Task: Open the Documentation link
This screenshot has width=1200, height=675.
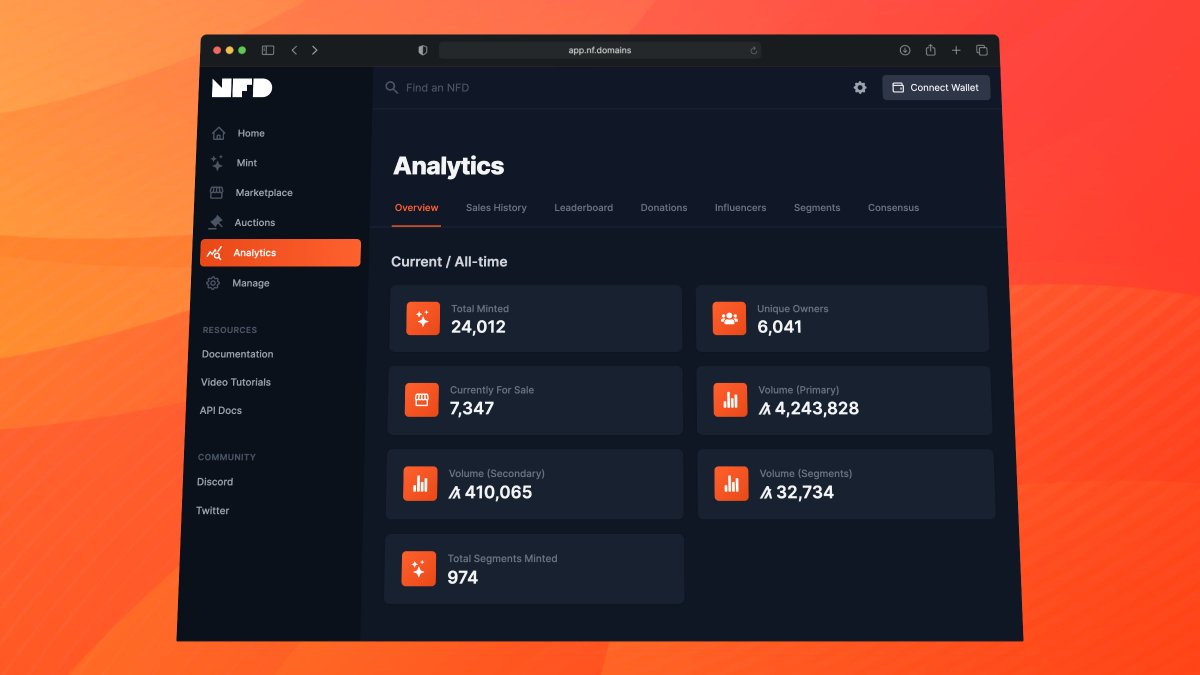Action: point(237,354)
